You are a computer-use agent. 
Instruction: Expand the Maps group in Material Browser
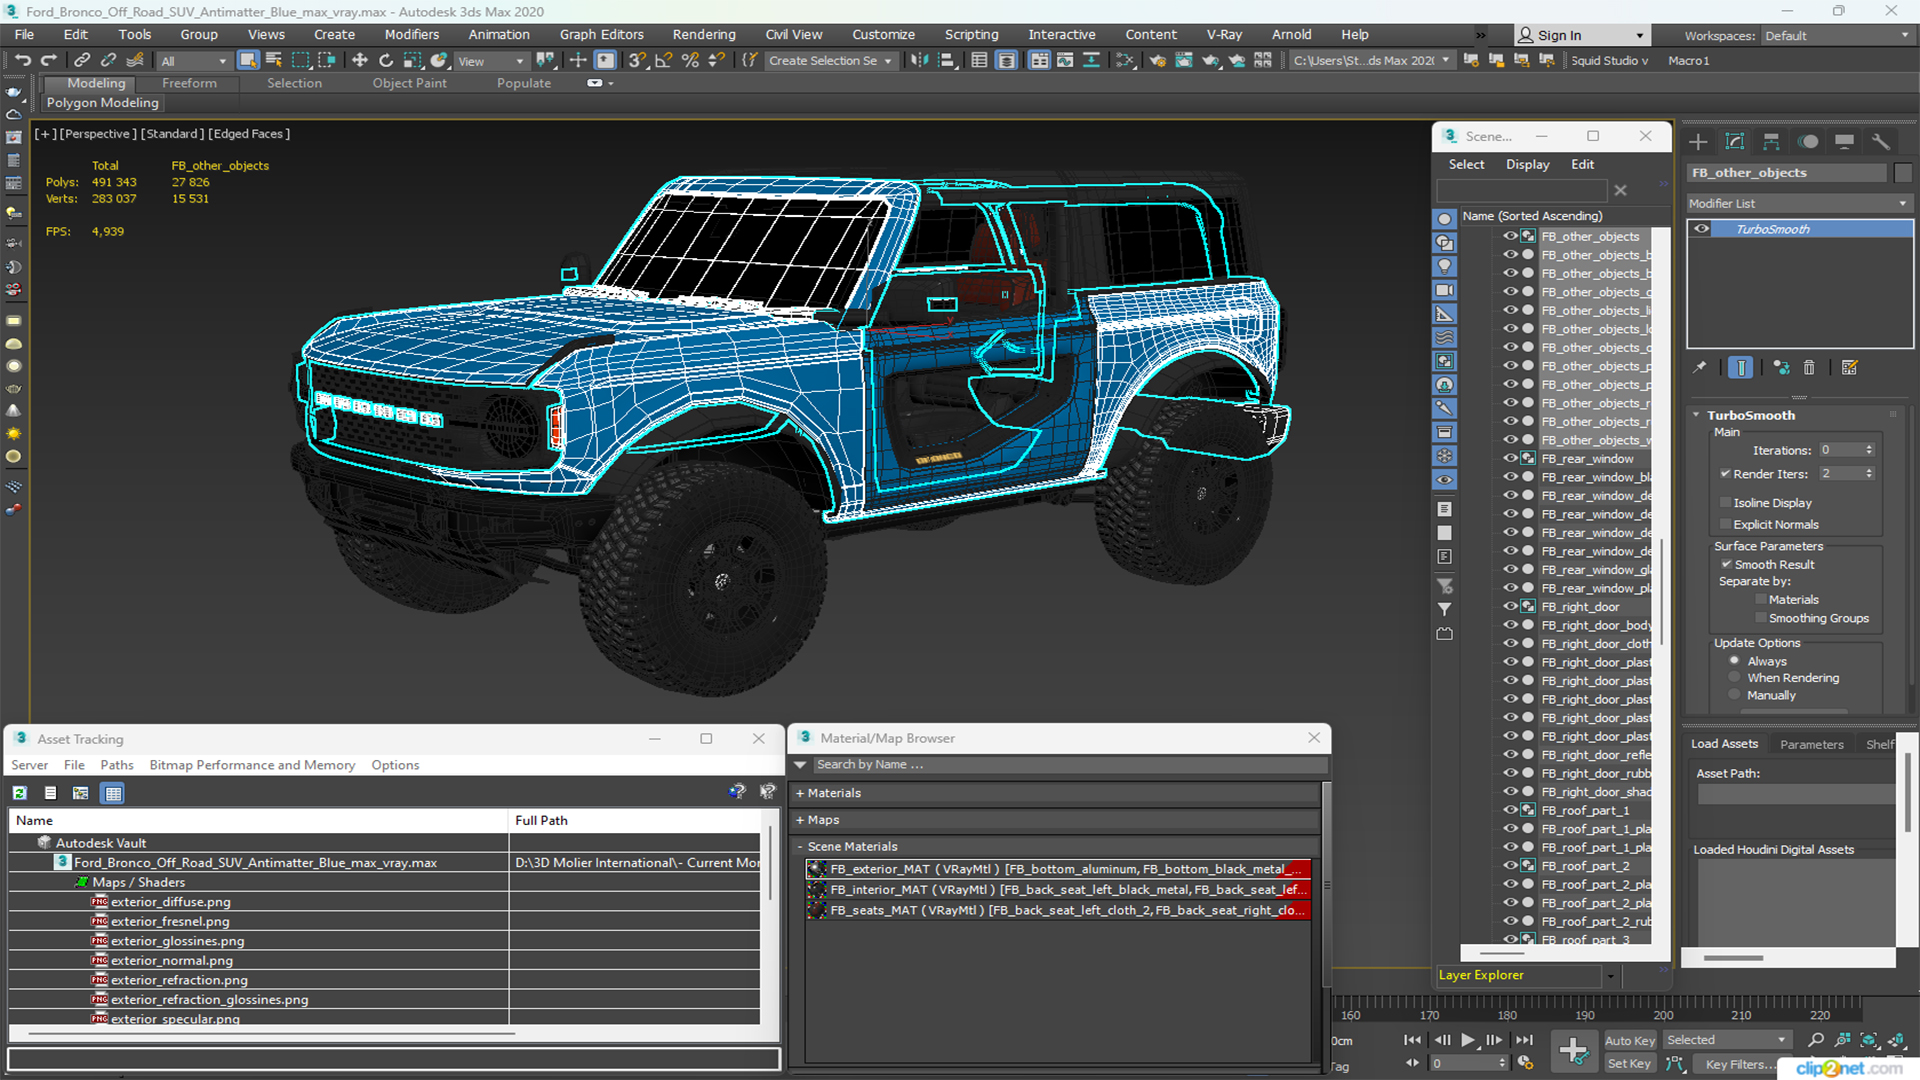[x=800, y=820]
